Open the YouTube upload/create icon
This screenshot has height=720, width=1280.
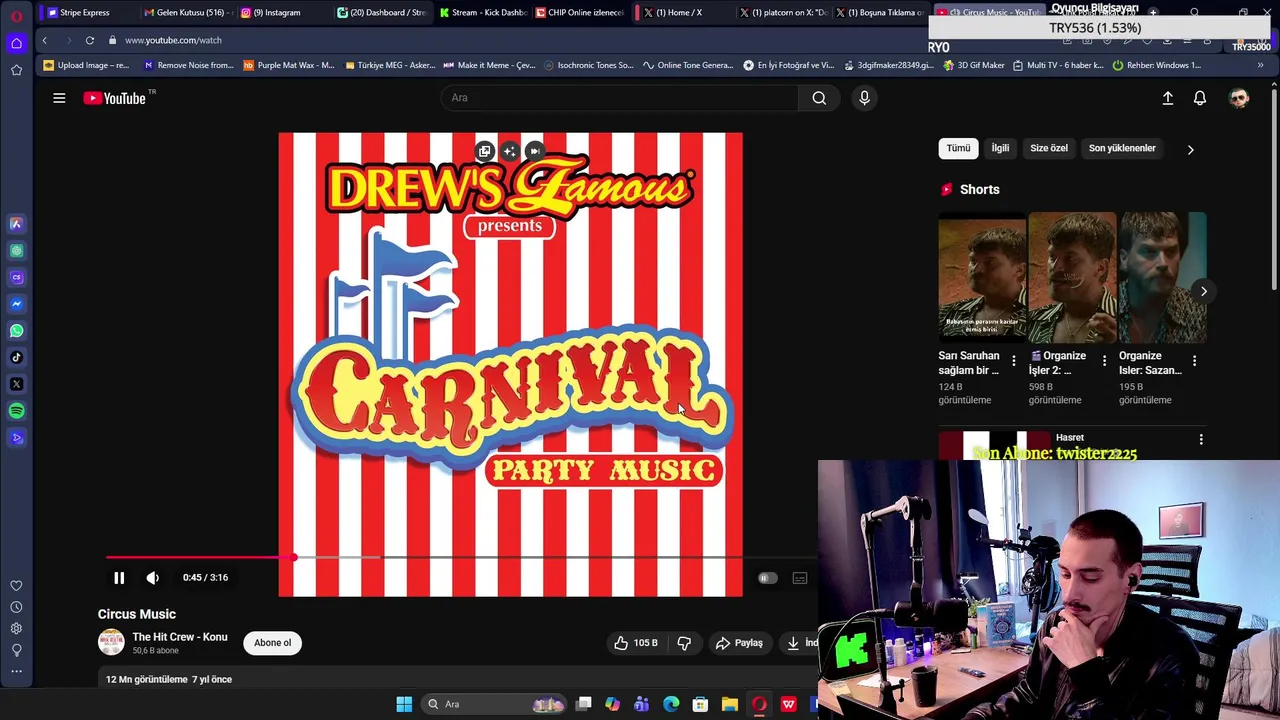click(x=1167, y=98)
